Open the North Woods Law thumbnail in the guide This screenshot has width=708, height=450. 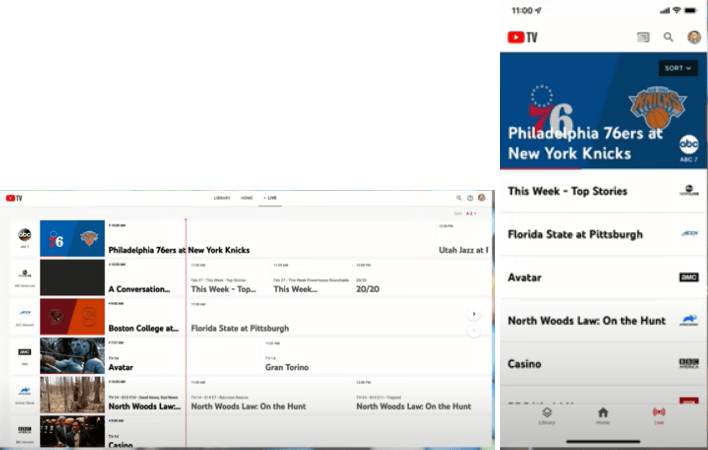[x=72, y=394]
